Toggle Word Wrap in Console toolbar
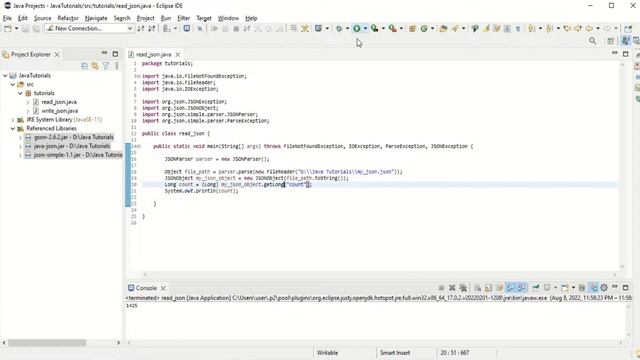This screenshot has width=640, height=360. 500,288
